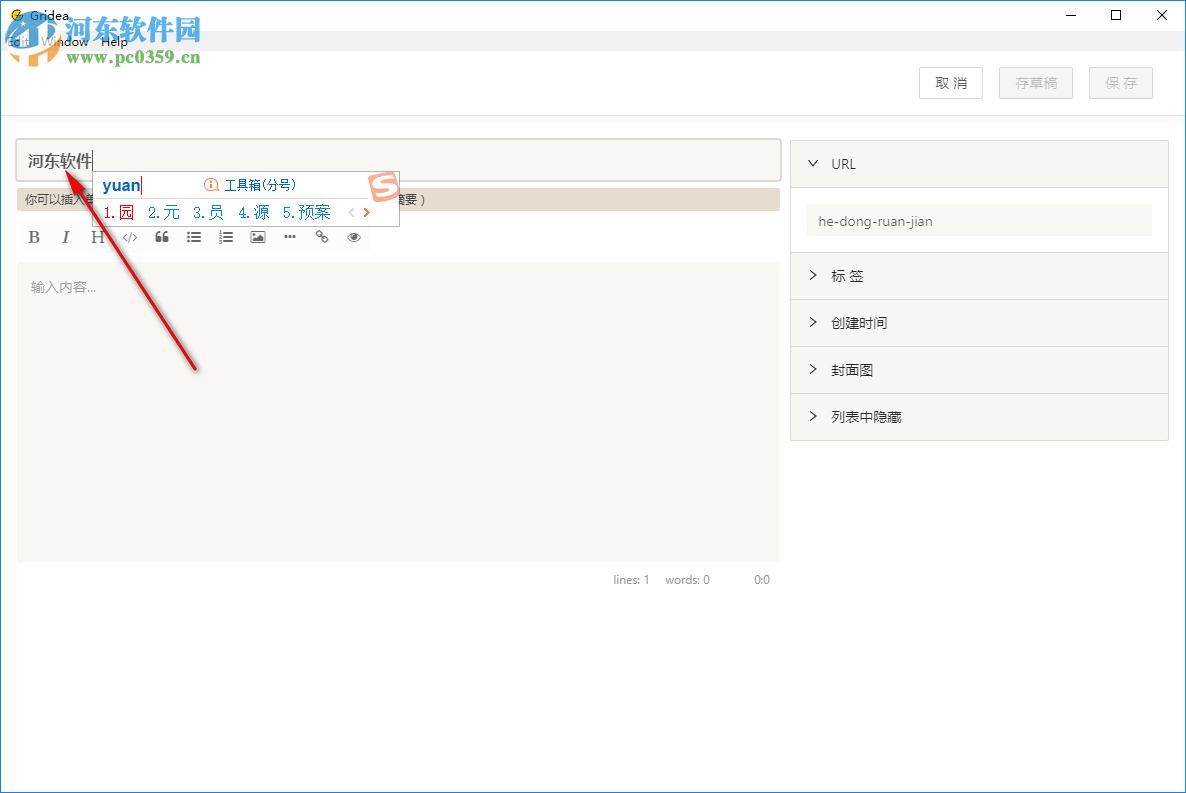Insert a code block with the </> icon

[129, 237]
